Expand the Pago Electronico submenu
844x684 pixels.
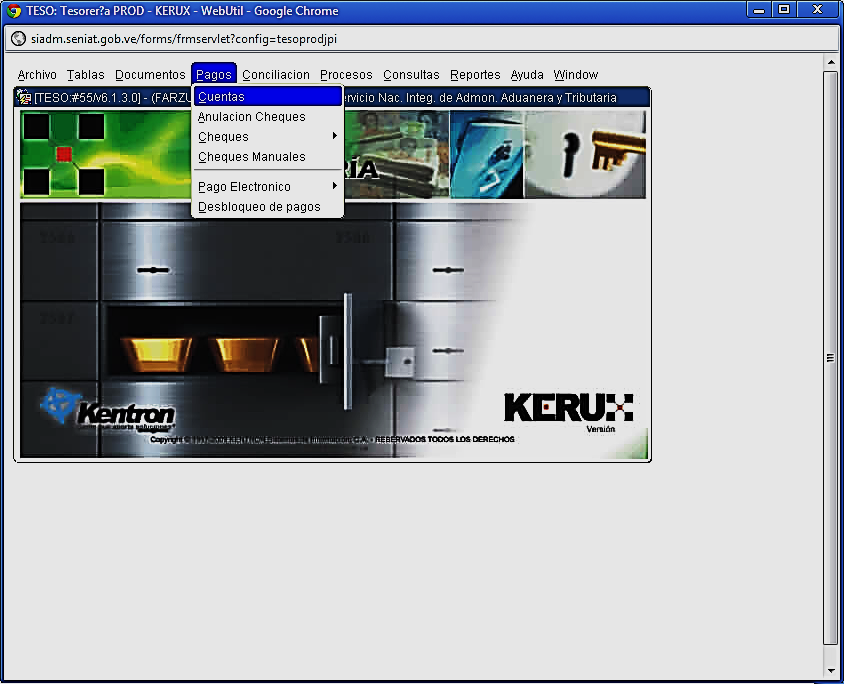[x=268, y=187]
